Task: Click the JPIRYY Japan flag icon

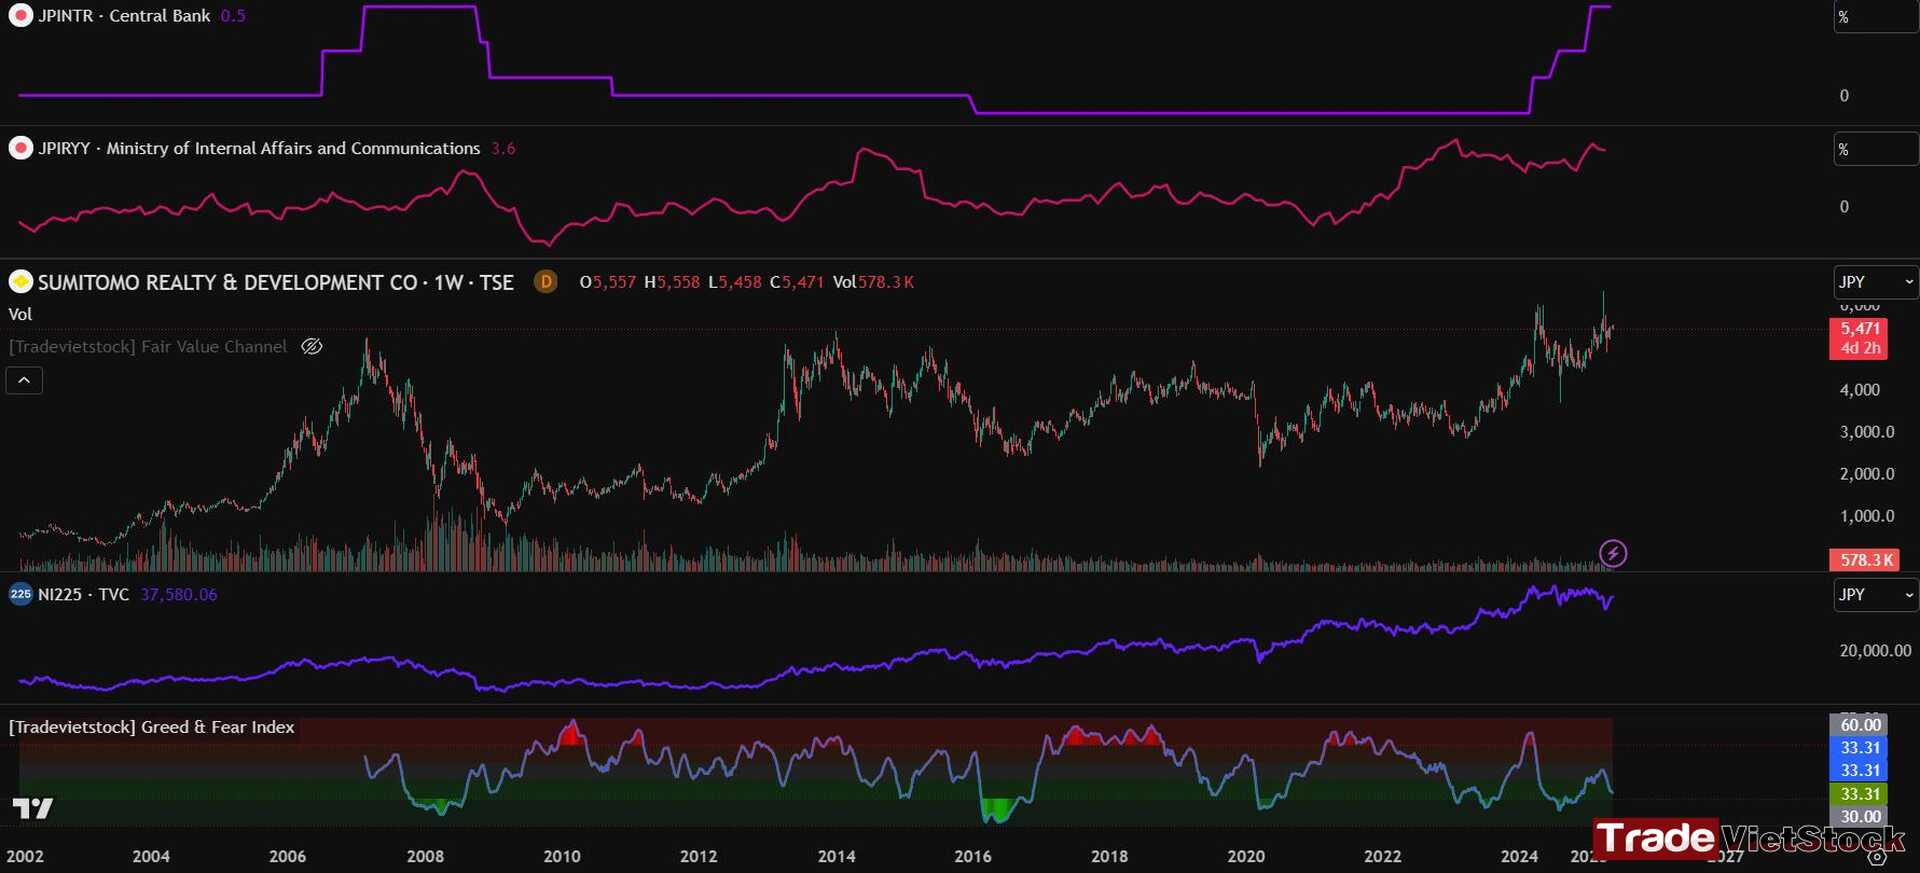Action: tap(20, 148)
